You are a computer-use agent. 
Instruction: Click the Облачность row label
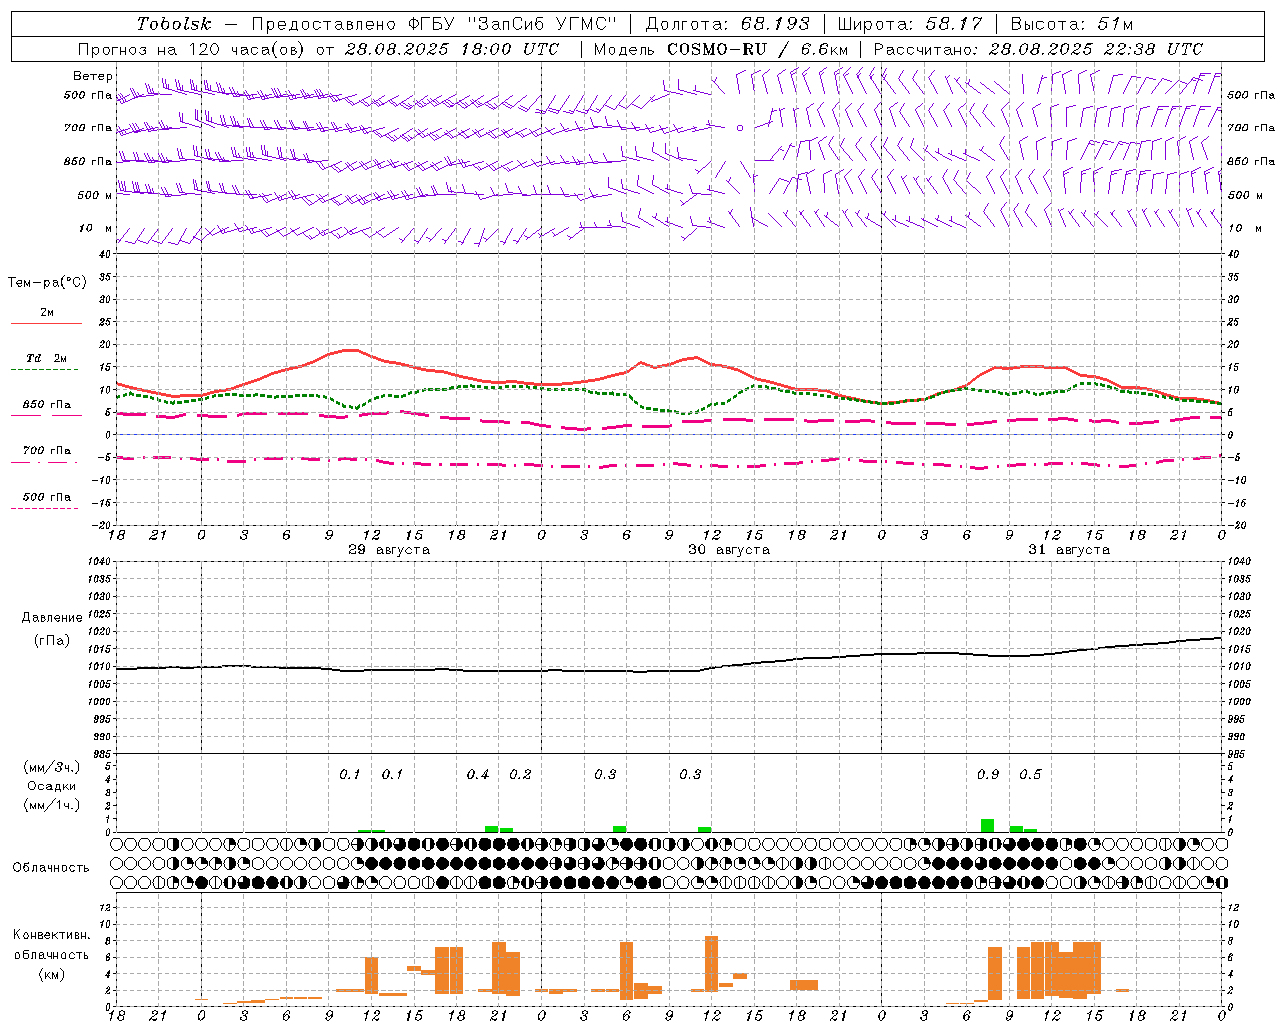pyautogui.click(x=51, y=867)
